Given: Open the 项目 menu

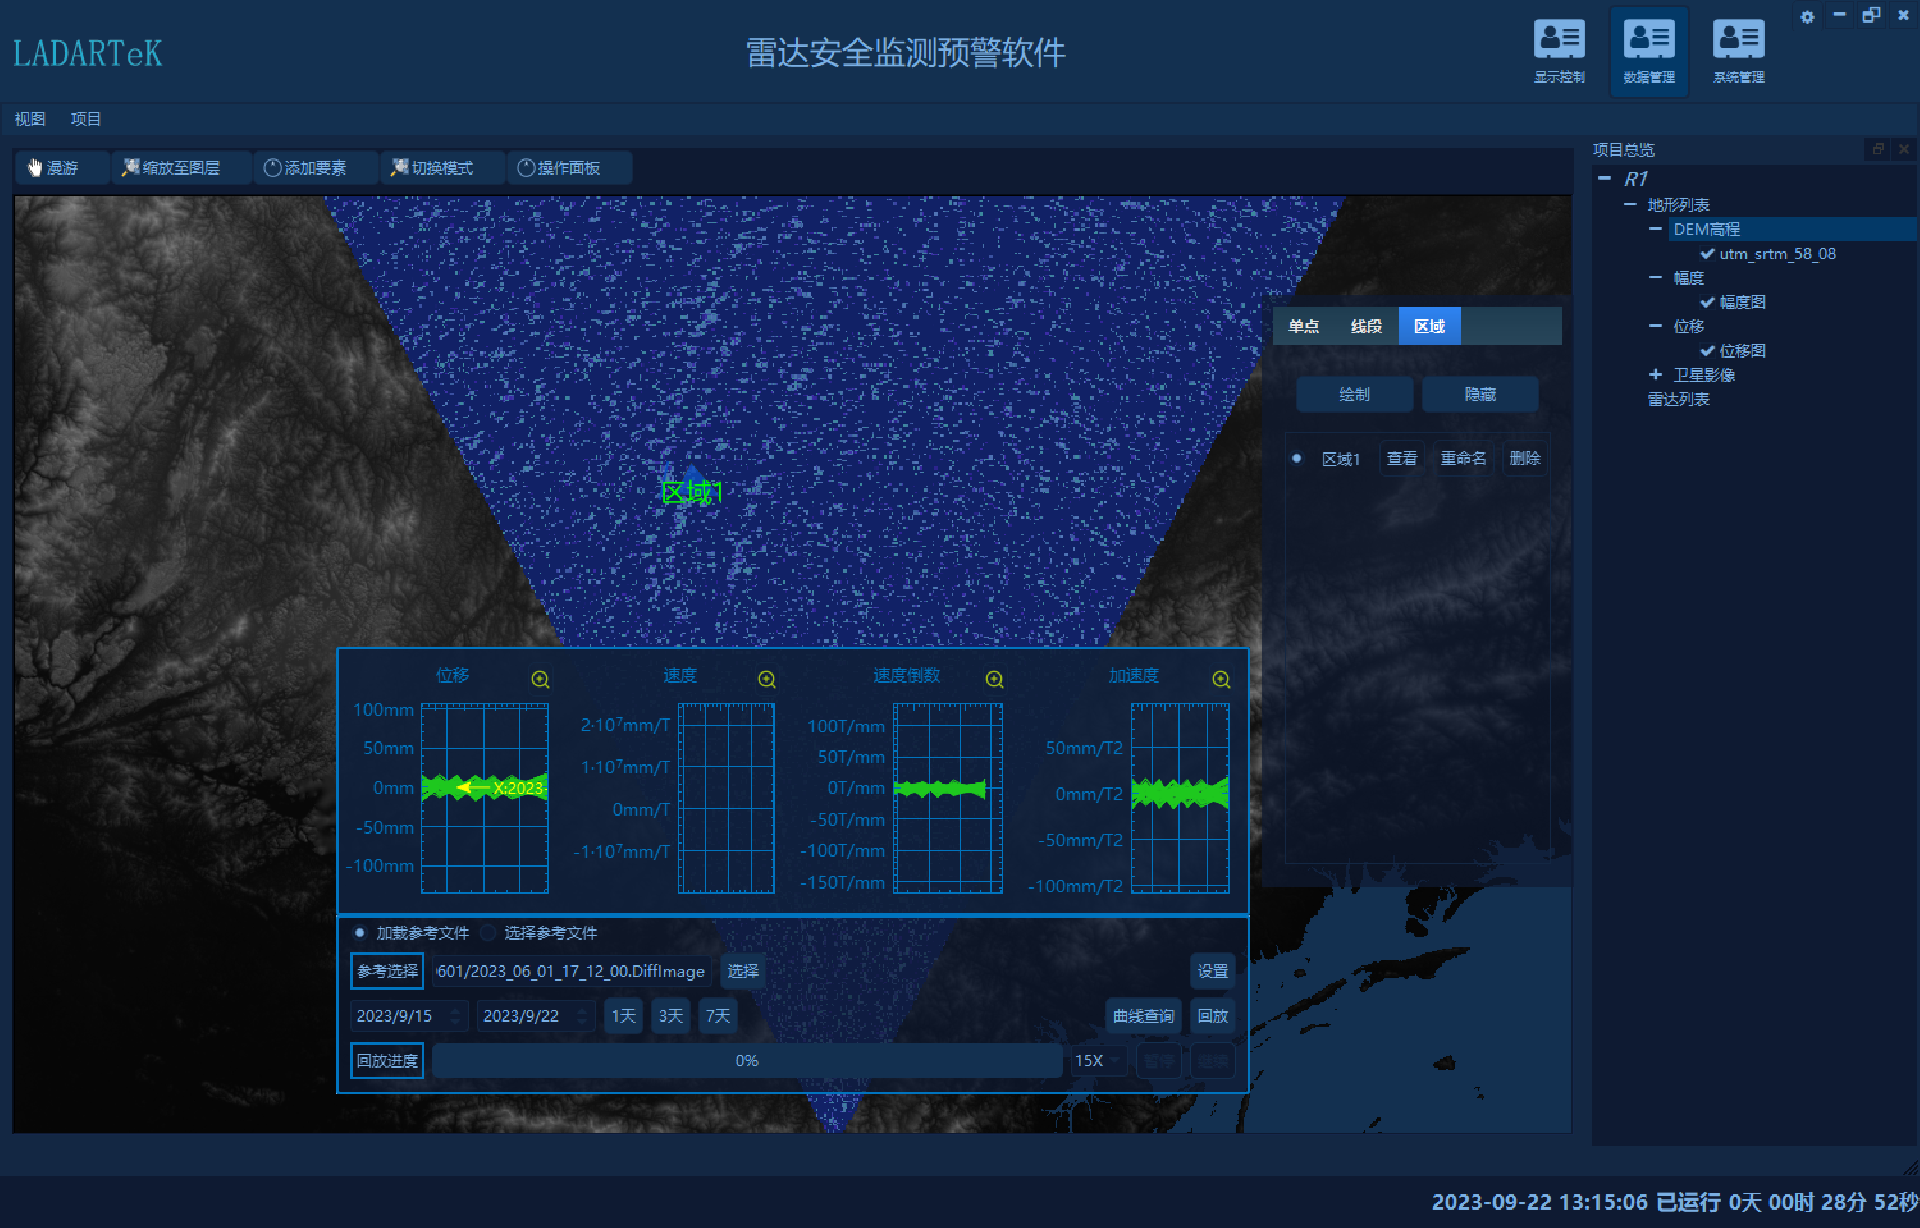Looking at the screenshot, I should pyautogui.click(x=86, y=119).
